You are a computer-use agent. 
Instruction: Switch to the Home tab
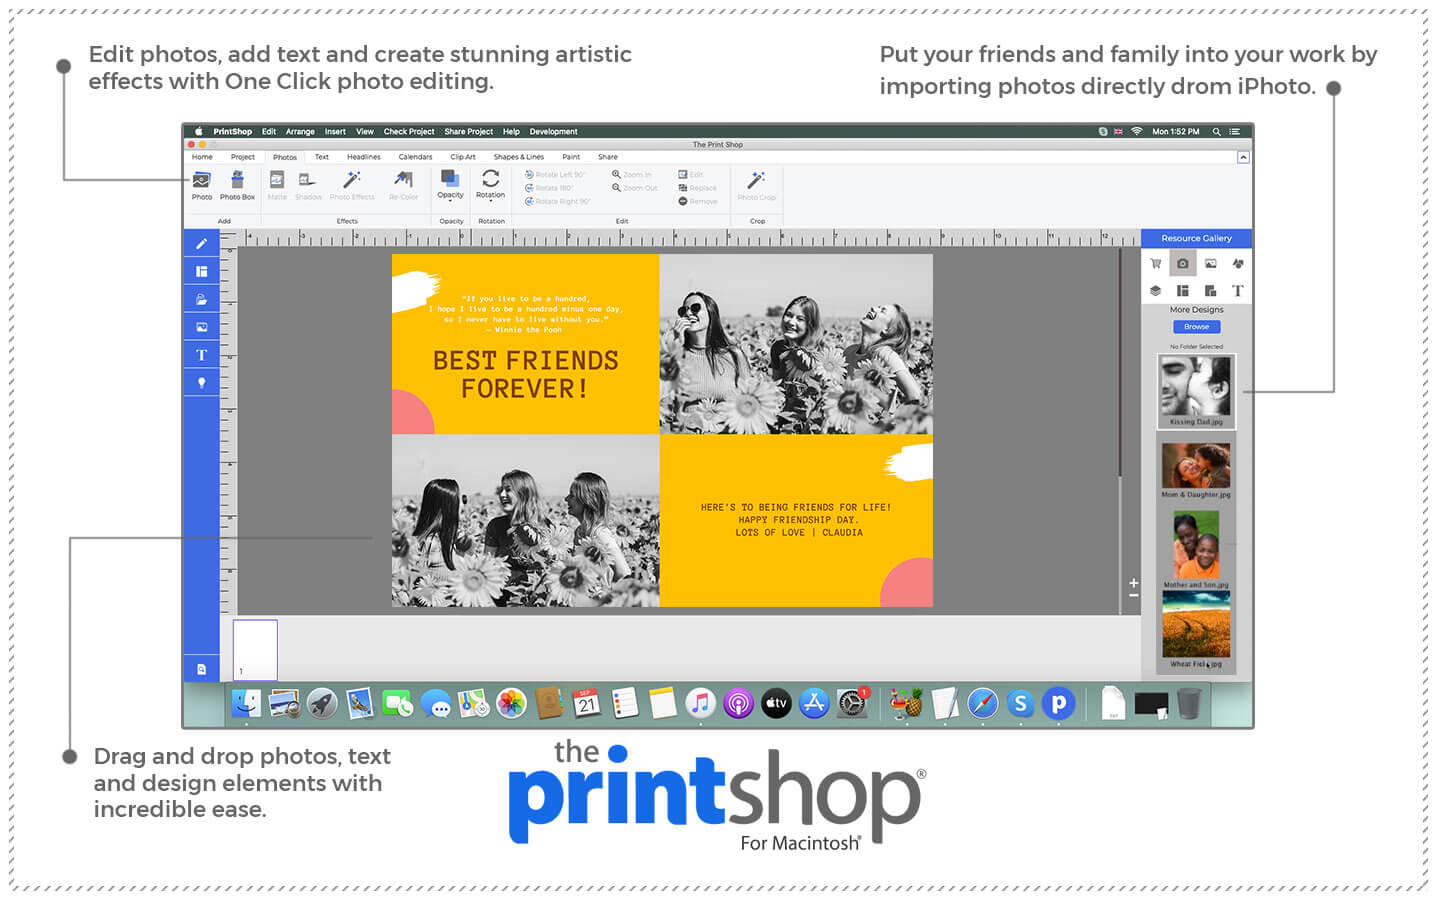(x=202, y=157)
